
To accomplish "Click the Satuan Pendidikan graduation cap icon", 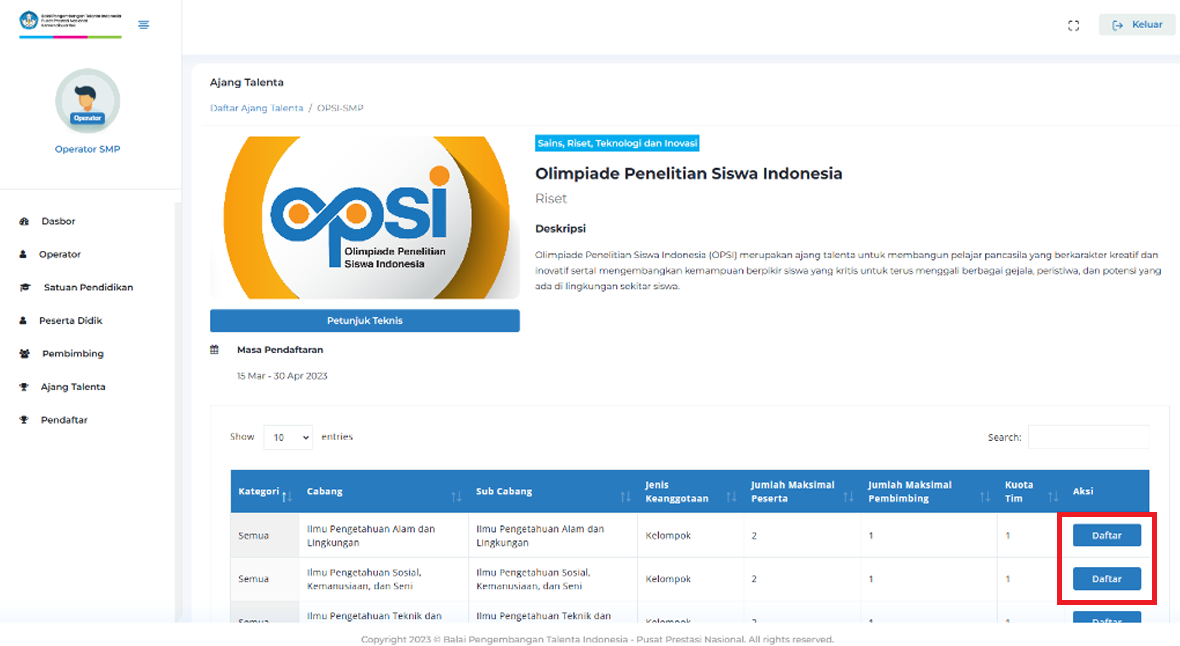I will click(25, 288).
